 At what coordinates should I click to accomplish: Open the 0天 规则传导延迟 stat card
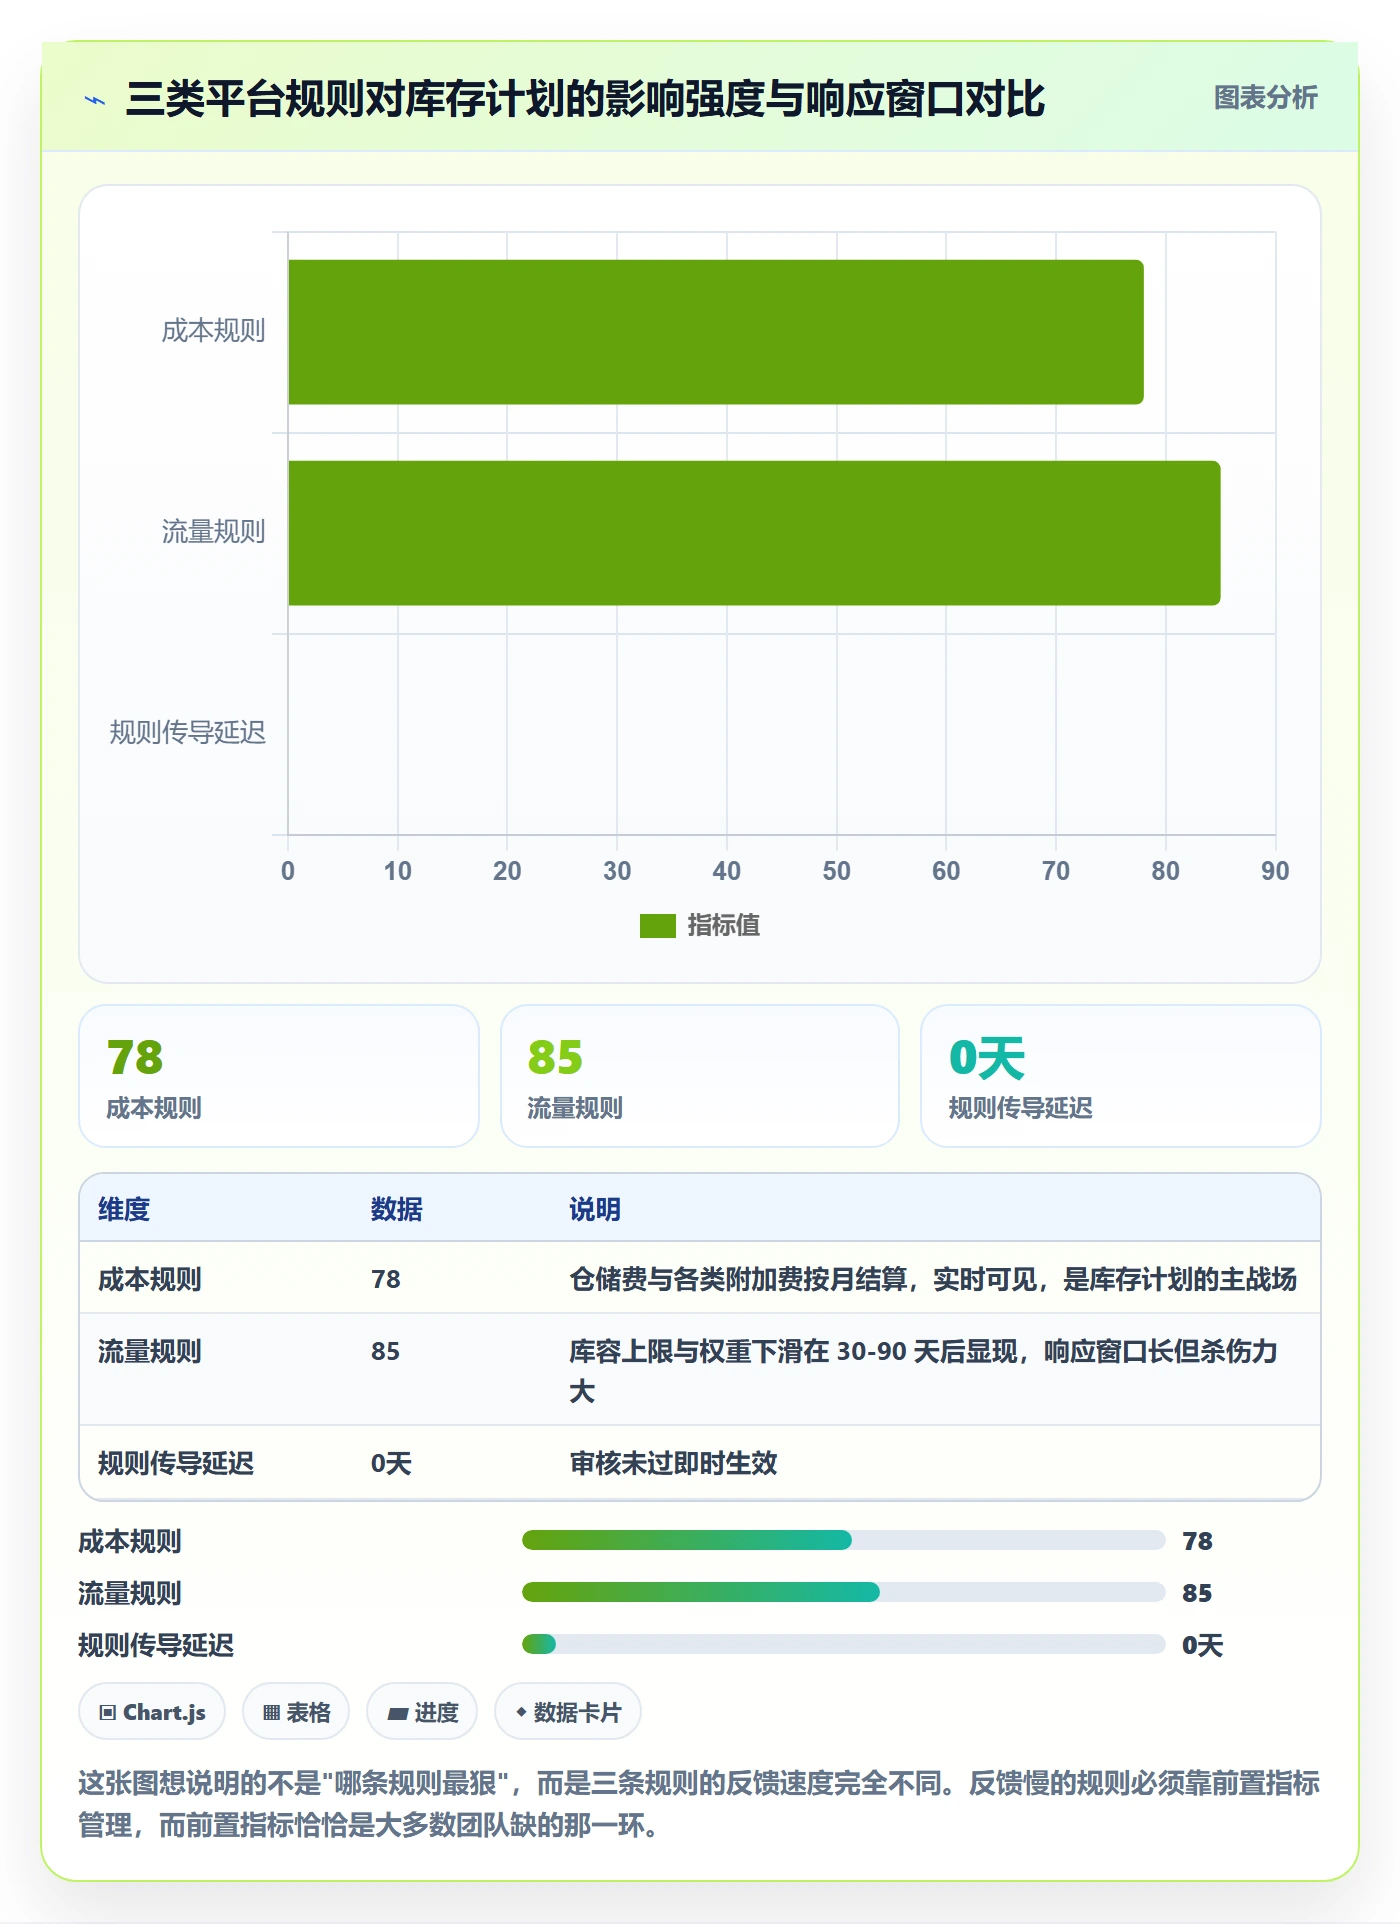point(1121,1076)
